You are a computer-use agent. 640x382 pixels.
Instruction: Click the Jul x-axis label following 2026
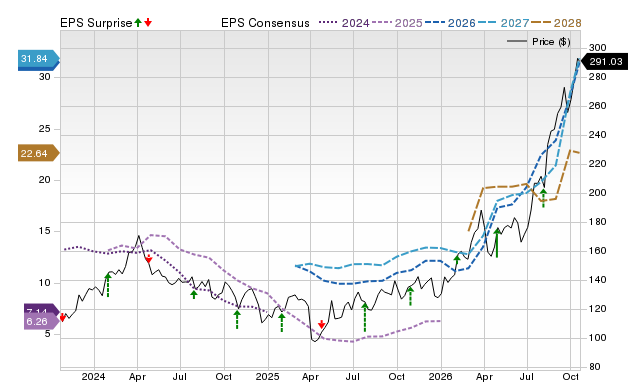[x=527, y=376]
